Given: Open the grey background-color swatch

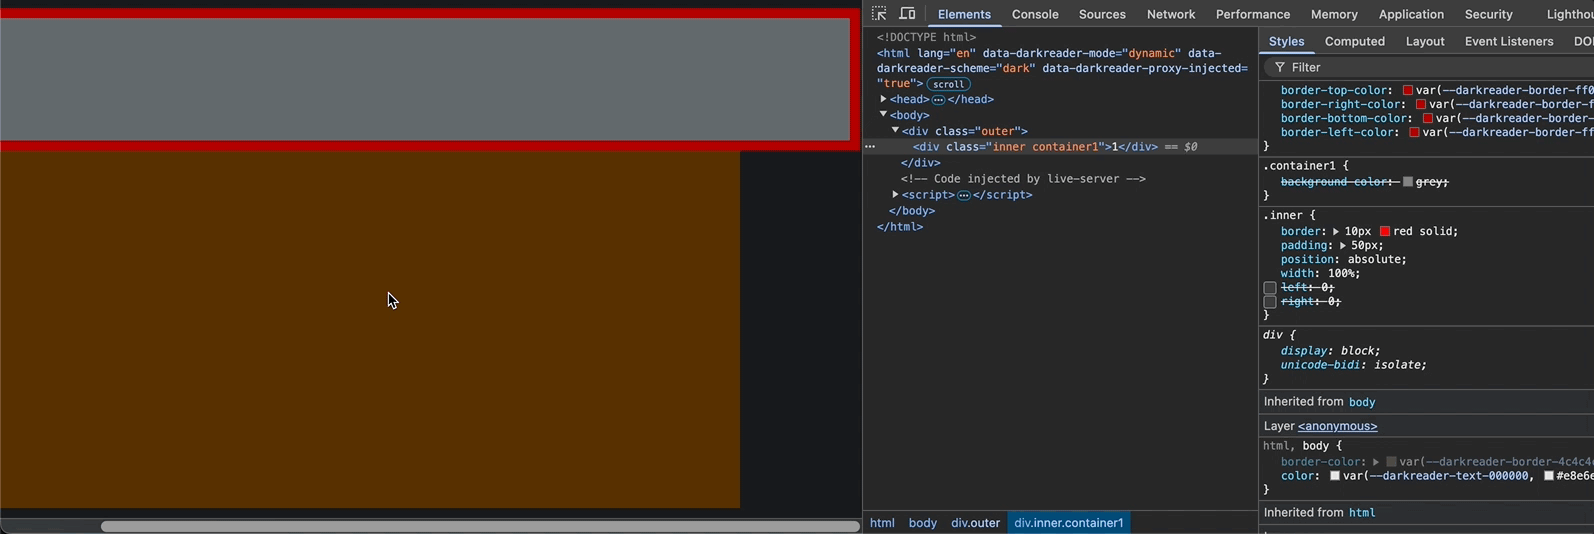Looking at the screenshot, I should click(x=1408, y=182).
